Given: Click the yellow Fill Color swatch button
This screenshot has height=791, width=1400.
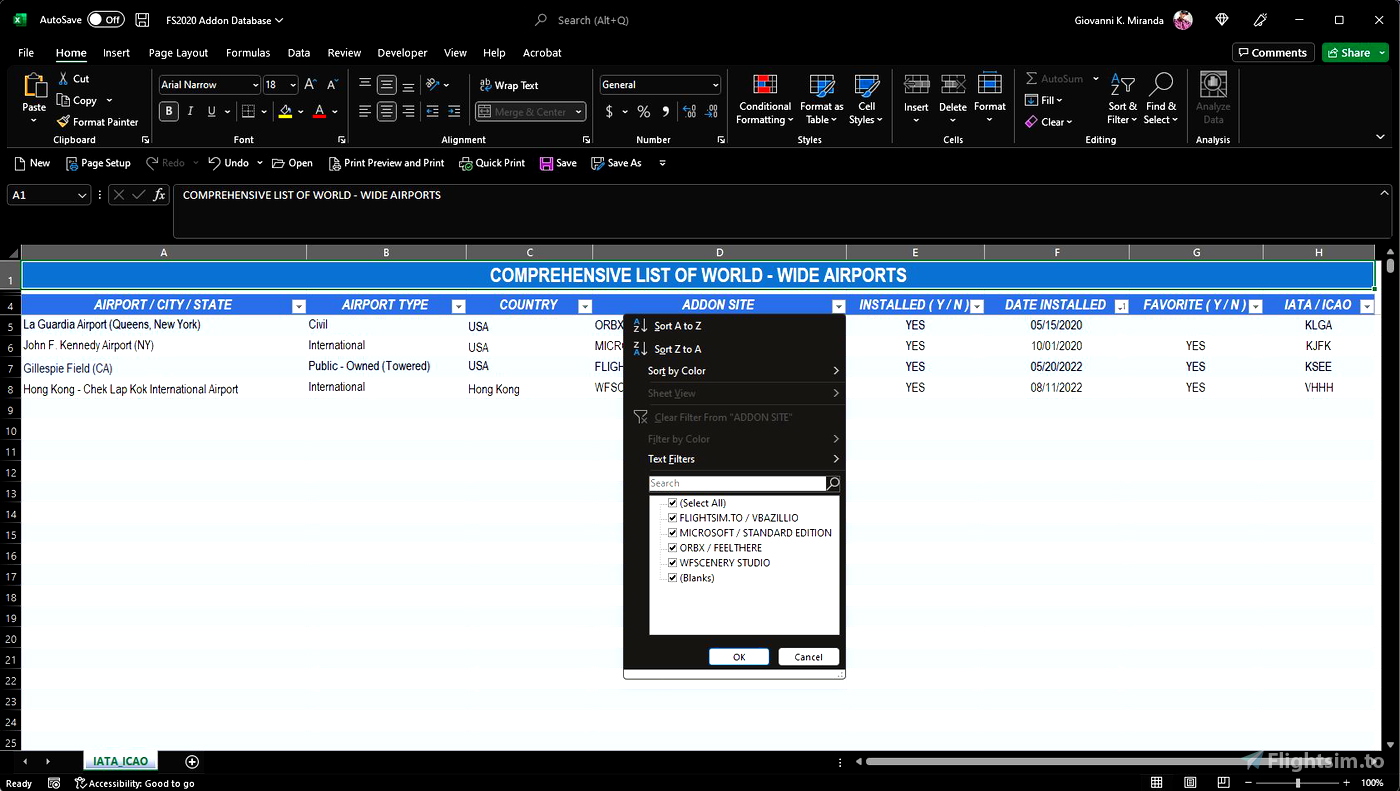Looking at the screenshot, I should pos(286,112).
